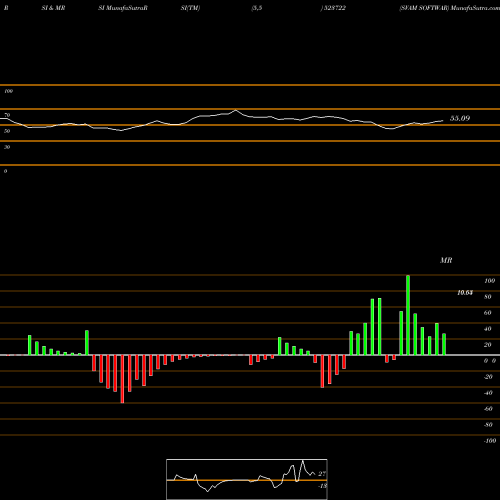Click the MR indicator title label

coord(446,260)
